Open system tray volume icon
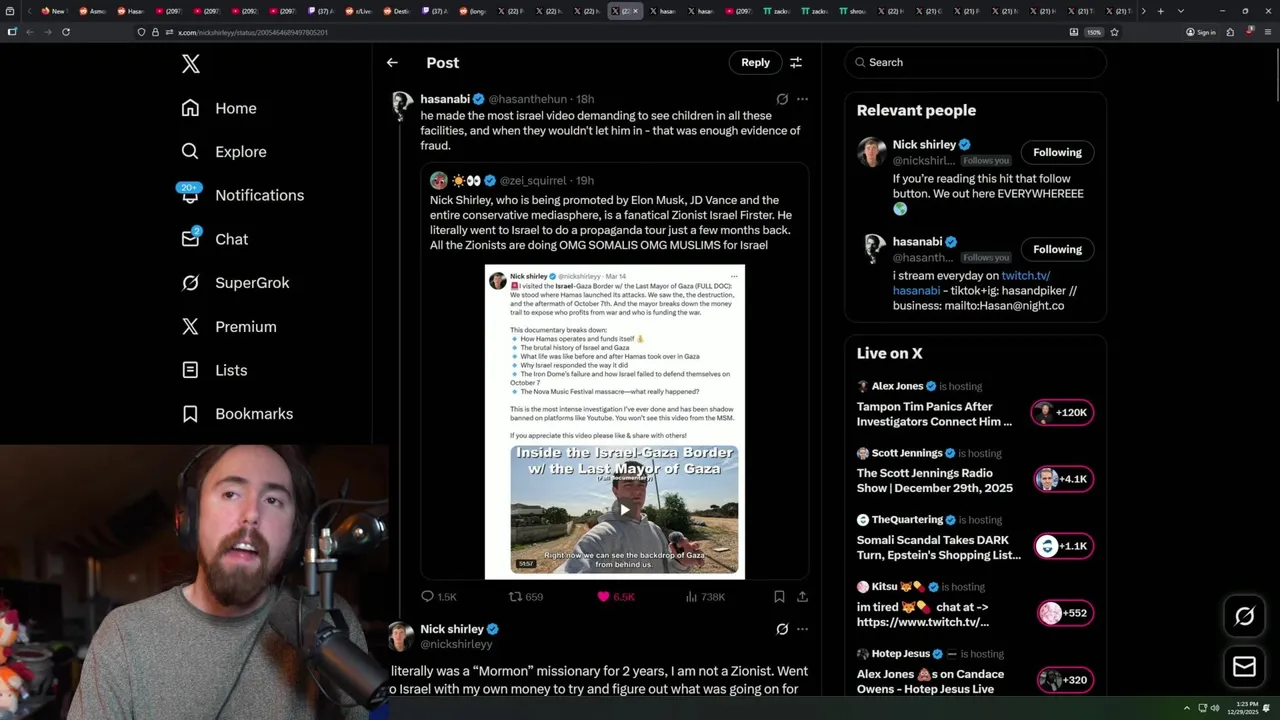The height and width of the screenshot is (720, 1280). click(1214, 709)
